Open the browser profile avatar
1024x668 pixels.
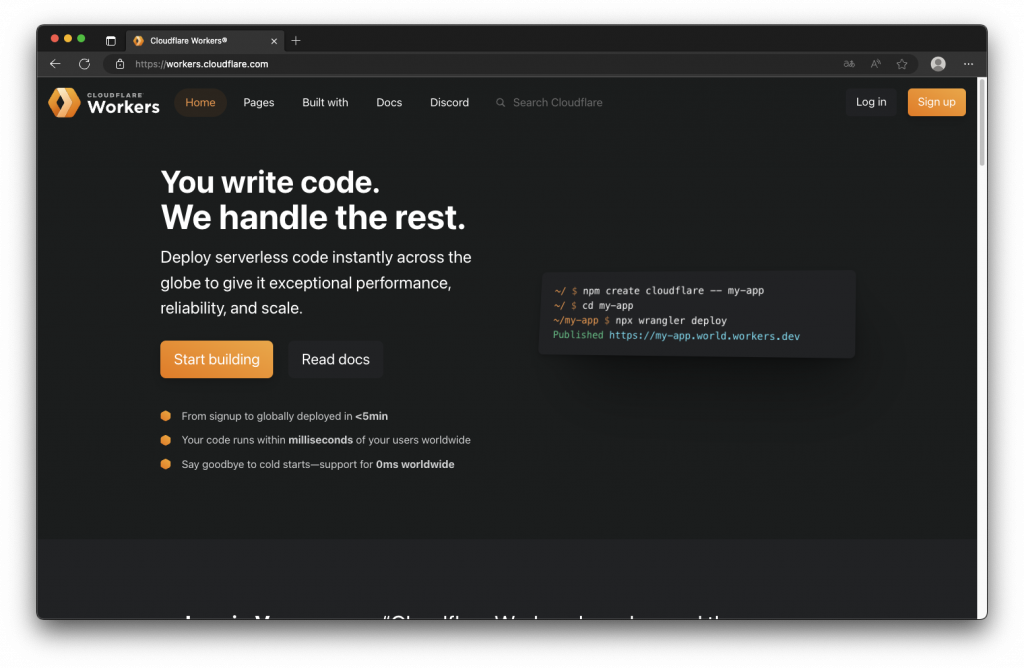938,63
